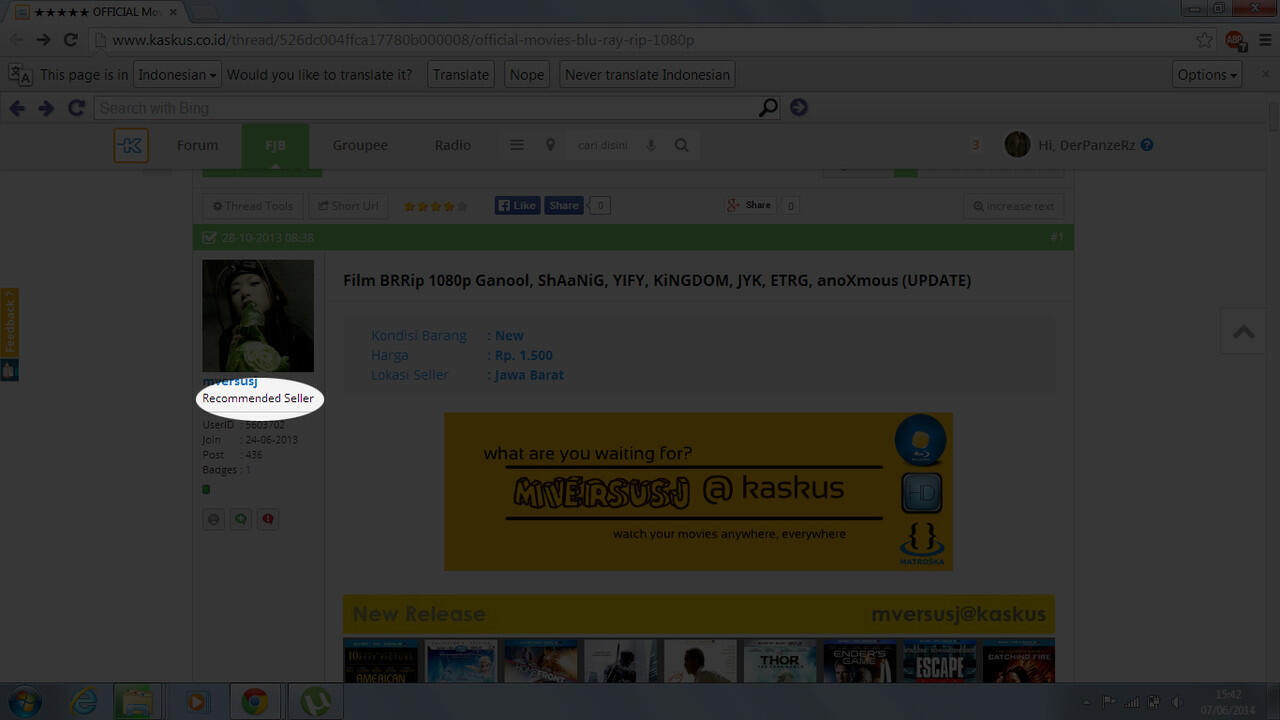Image resolution: width=1280 pixels, height=720 pixels.
Task: Click the mversusj @ kaskus banner
Action: point(698,492)
